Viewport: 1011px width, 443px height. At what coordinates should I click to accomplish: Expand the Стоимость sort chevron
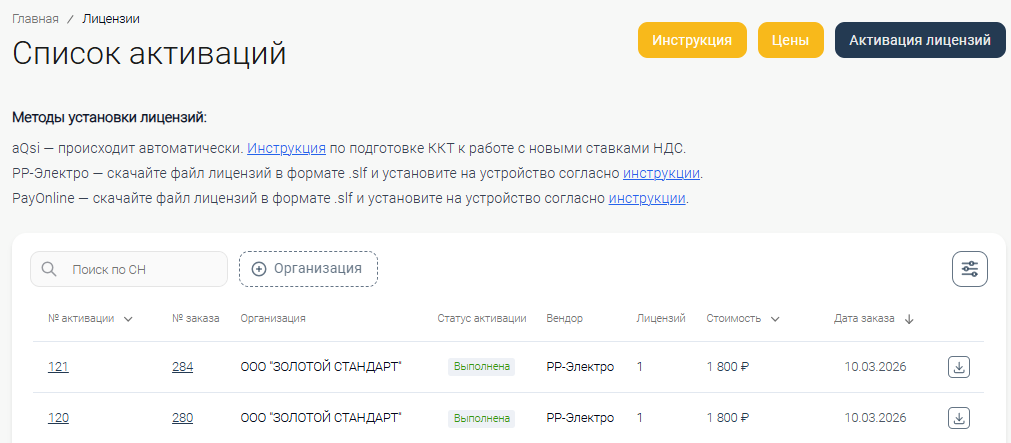(775, 319)
